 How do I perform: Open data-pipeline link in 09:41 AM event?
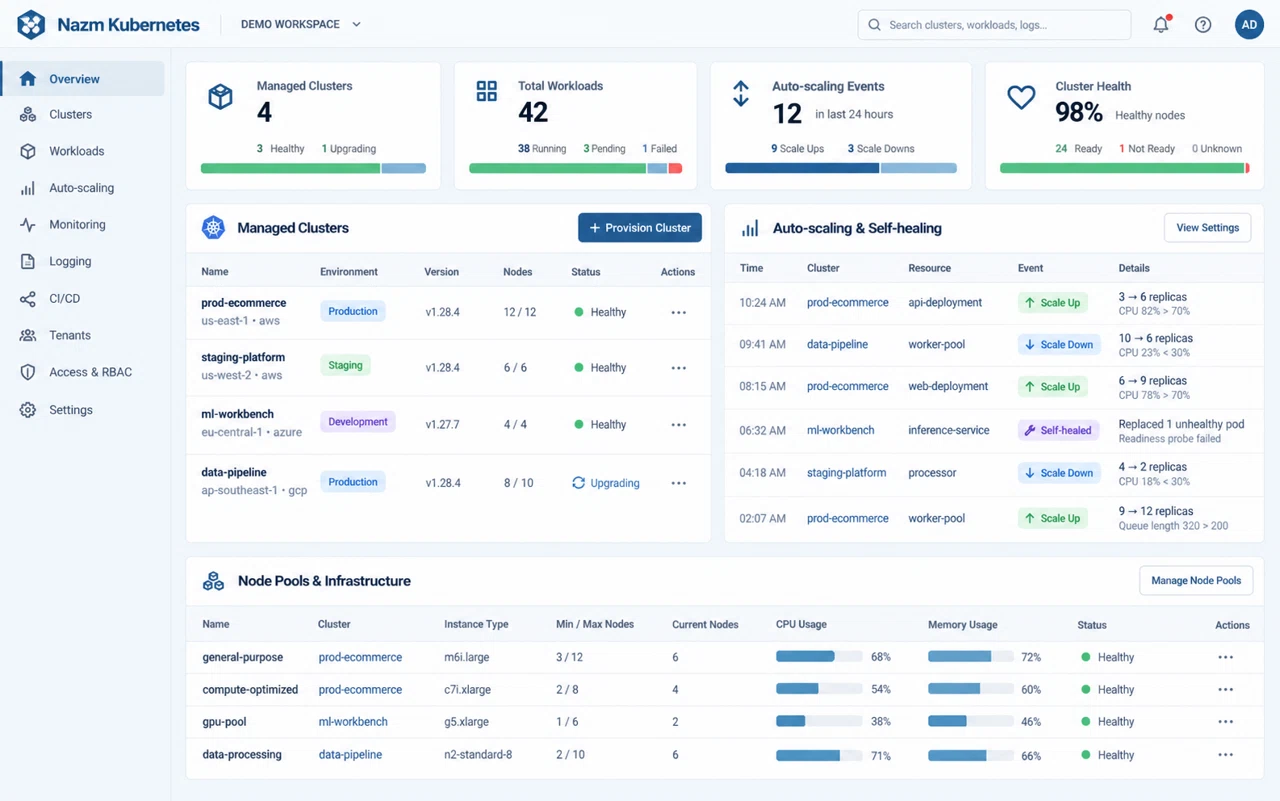click(837, 345)
